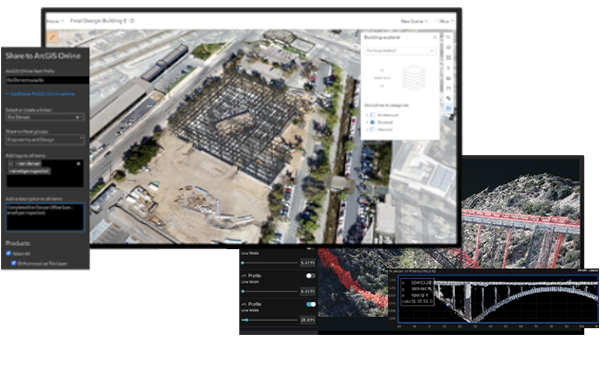The height and width of the screenshot is (375, 600).
Task: Click the 20.0 ft line width slider
Action: click(270, 320)
